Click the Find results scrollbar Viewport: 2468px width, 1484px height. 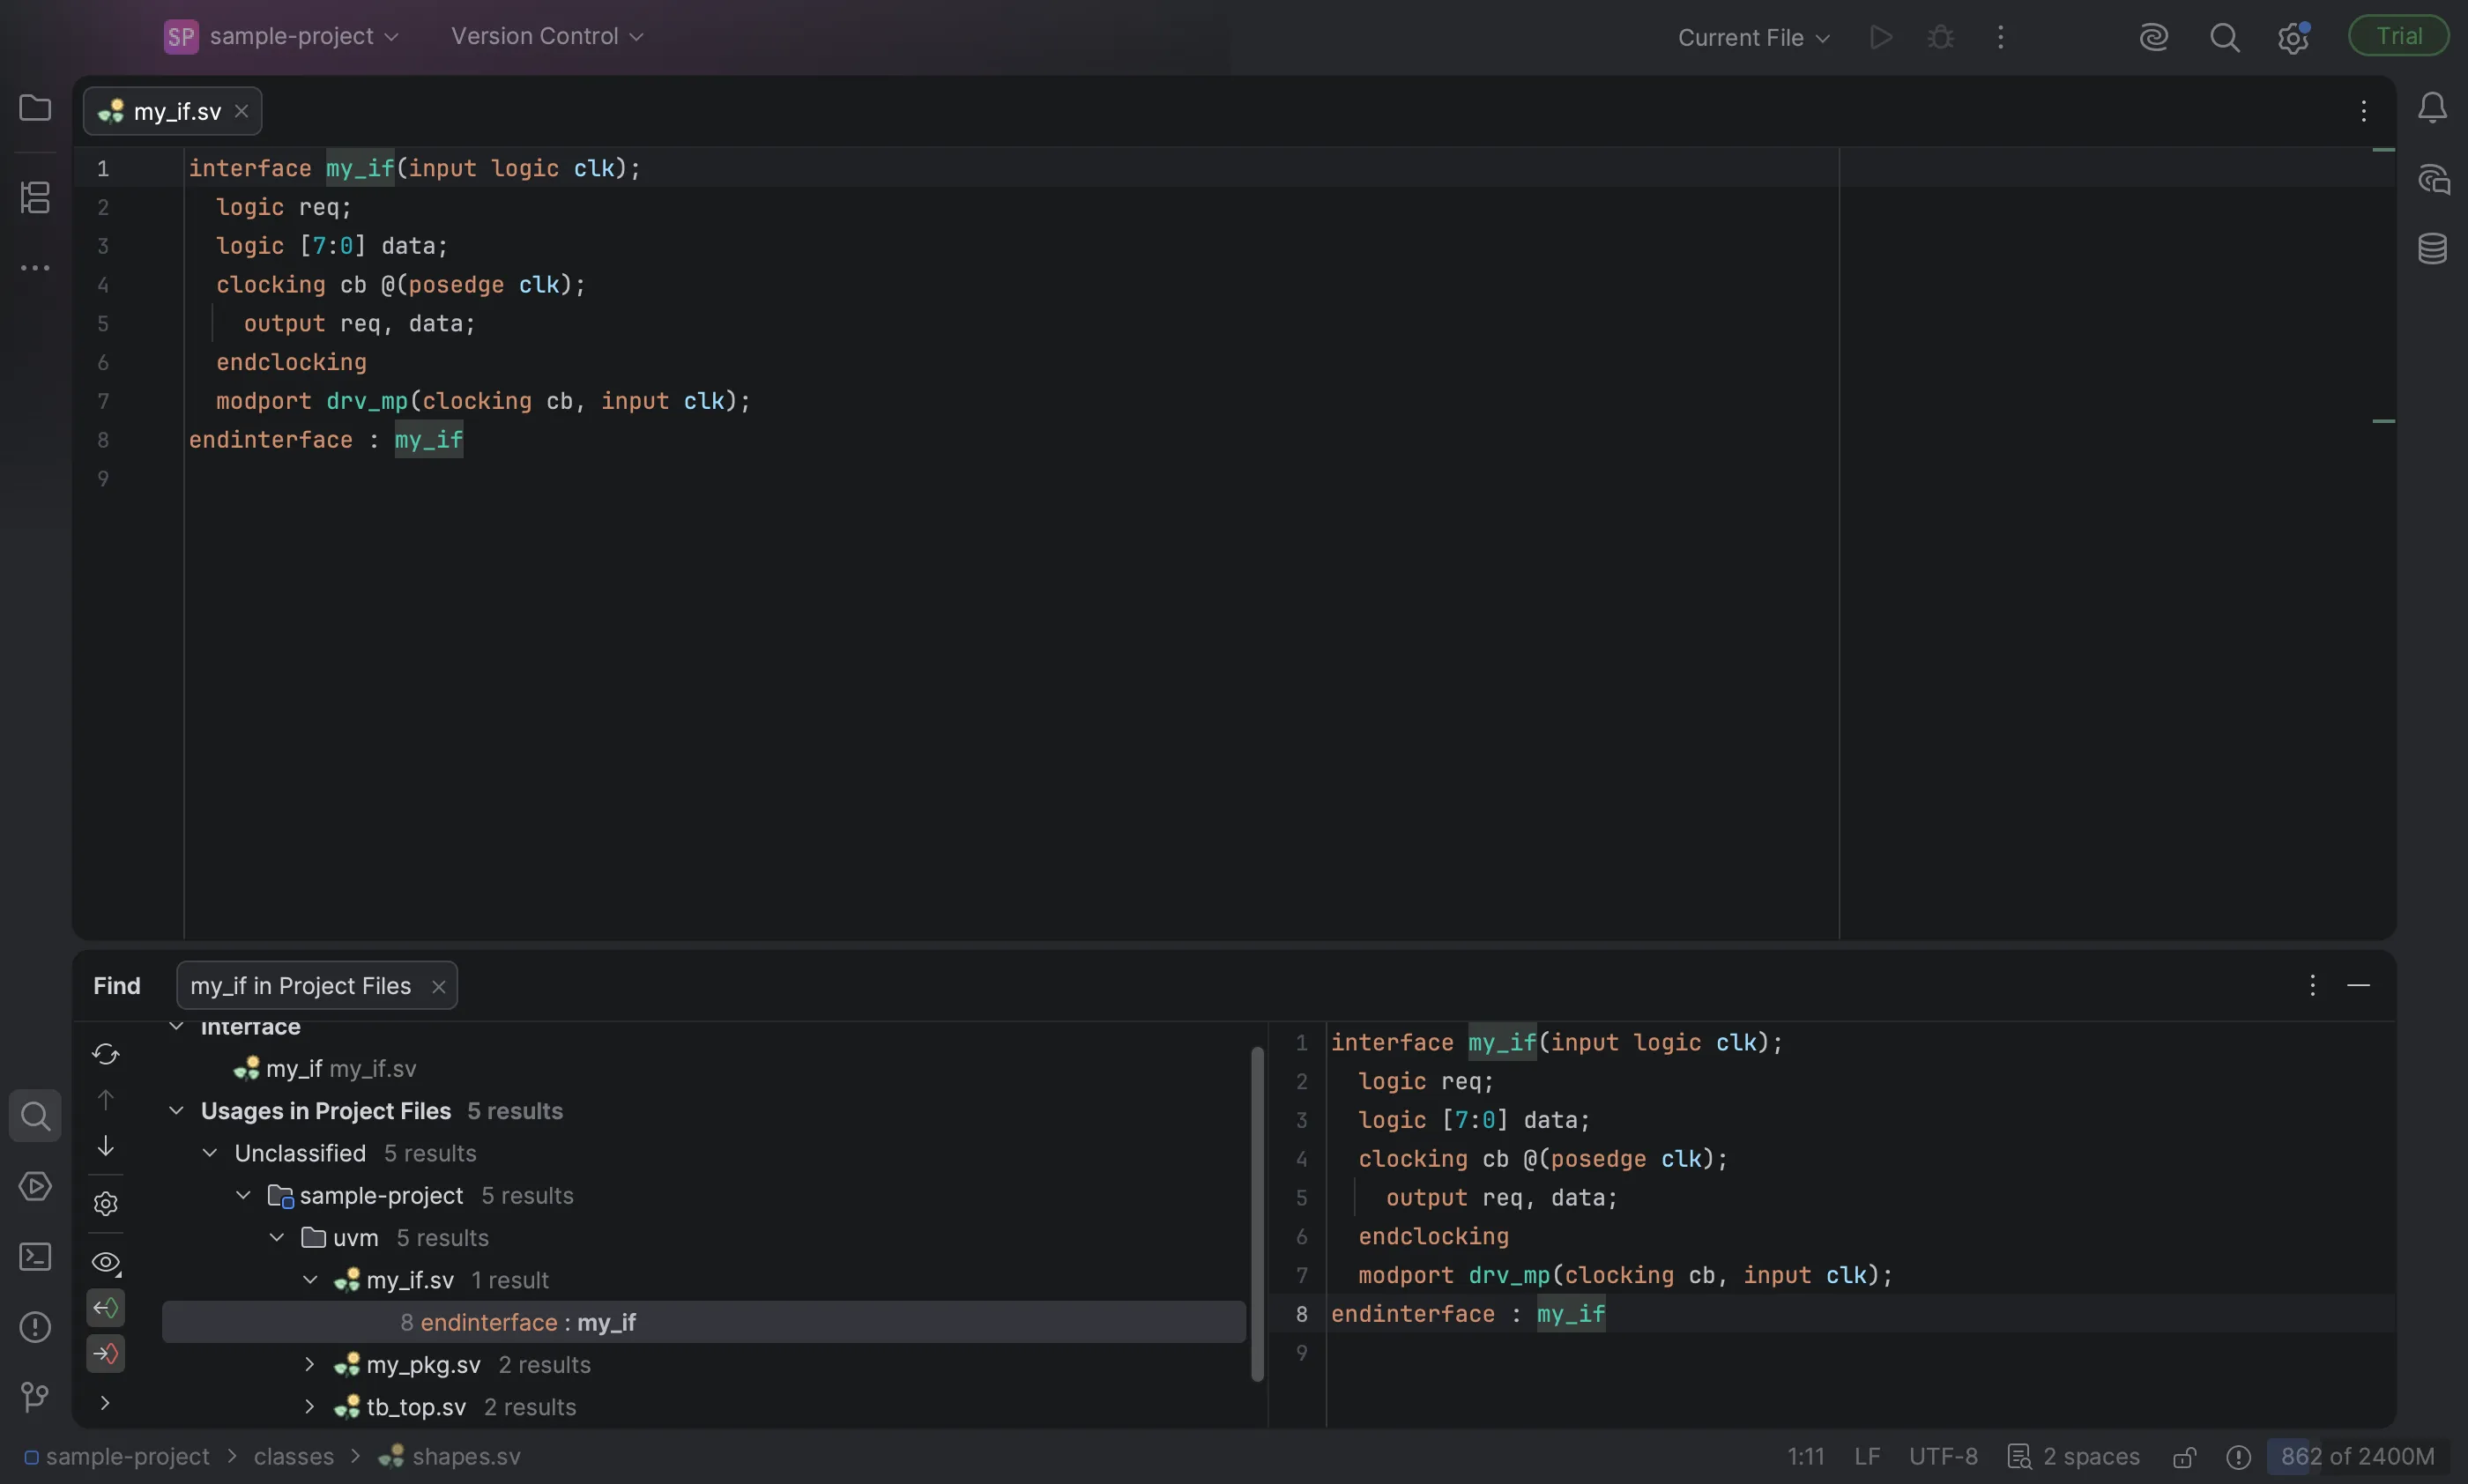pos(1257,1214)
